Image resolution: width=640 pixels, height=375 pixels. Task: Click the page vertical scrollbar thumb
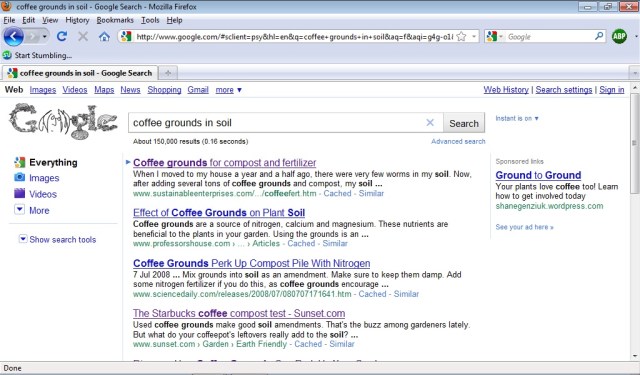(x=635, y=143)
